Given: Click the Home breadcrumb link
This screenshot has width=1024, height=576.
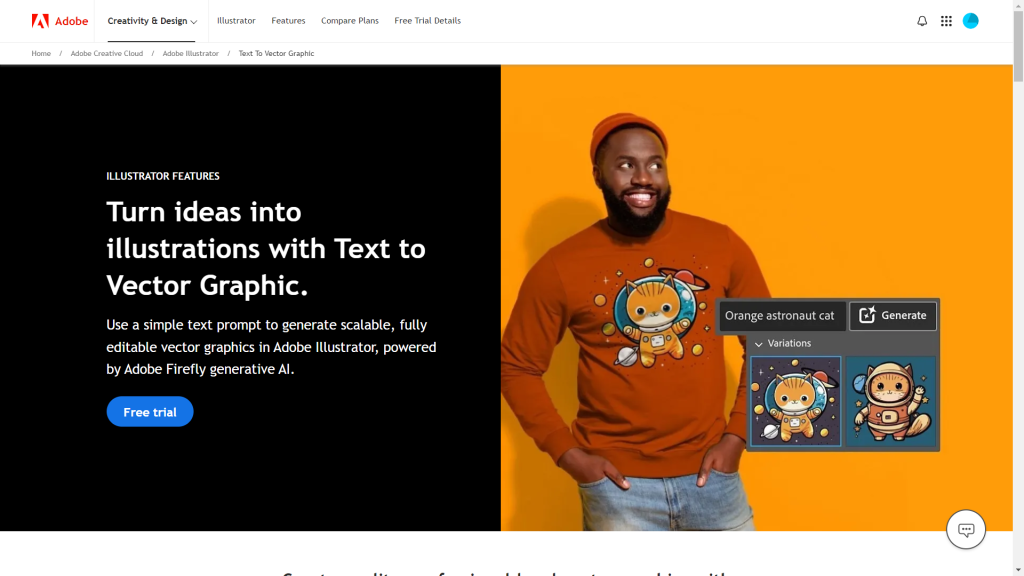Looking at the screenshot, I should (x=41, y=54).
